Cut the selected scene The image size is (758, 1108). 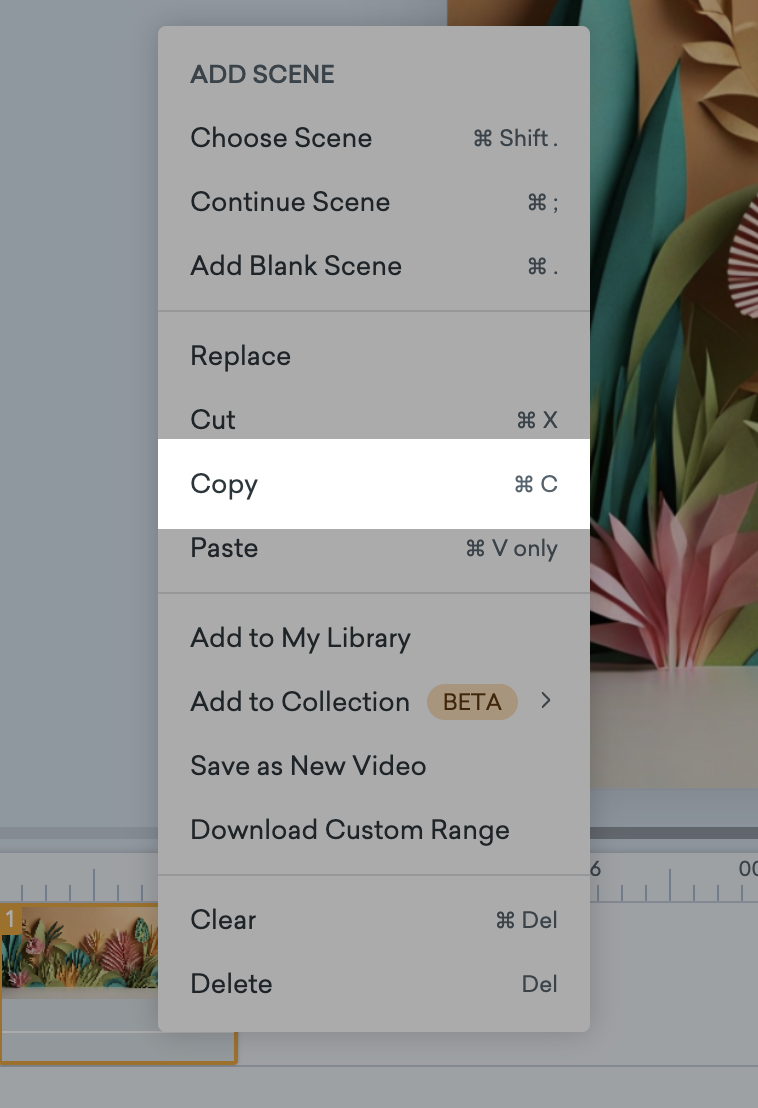[212, 420]
